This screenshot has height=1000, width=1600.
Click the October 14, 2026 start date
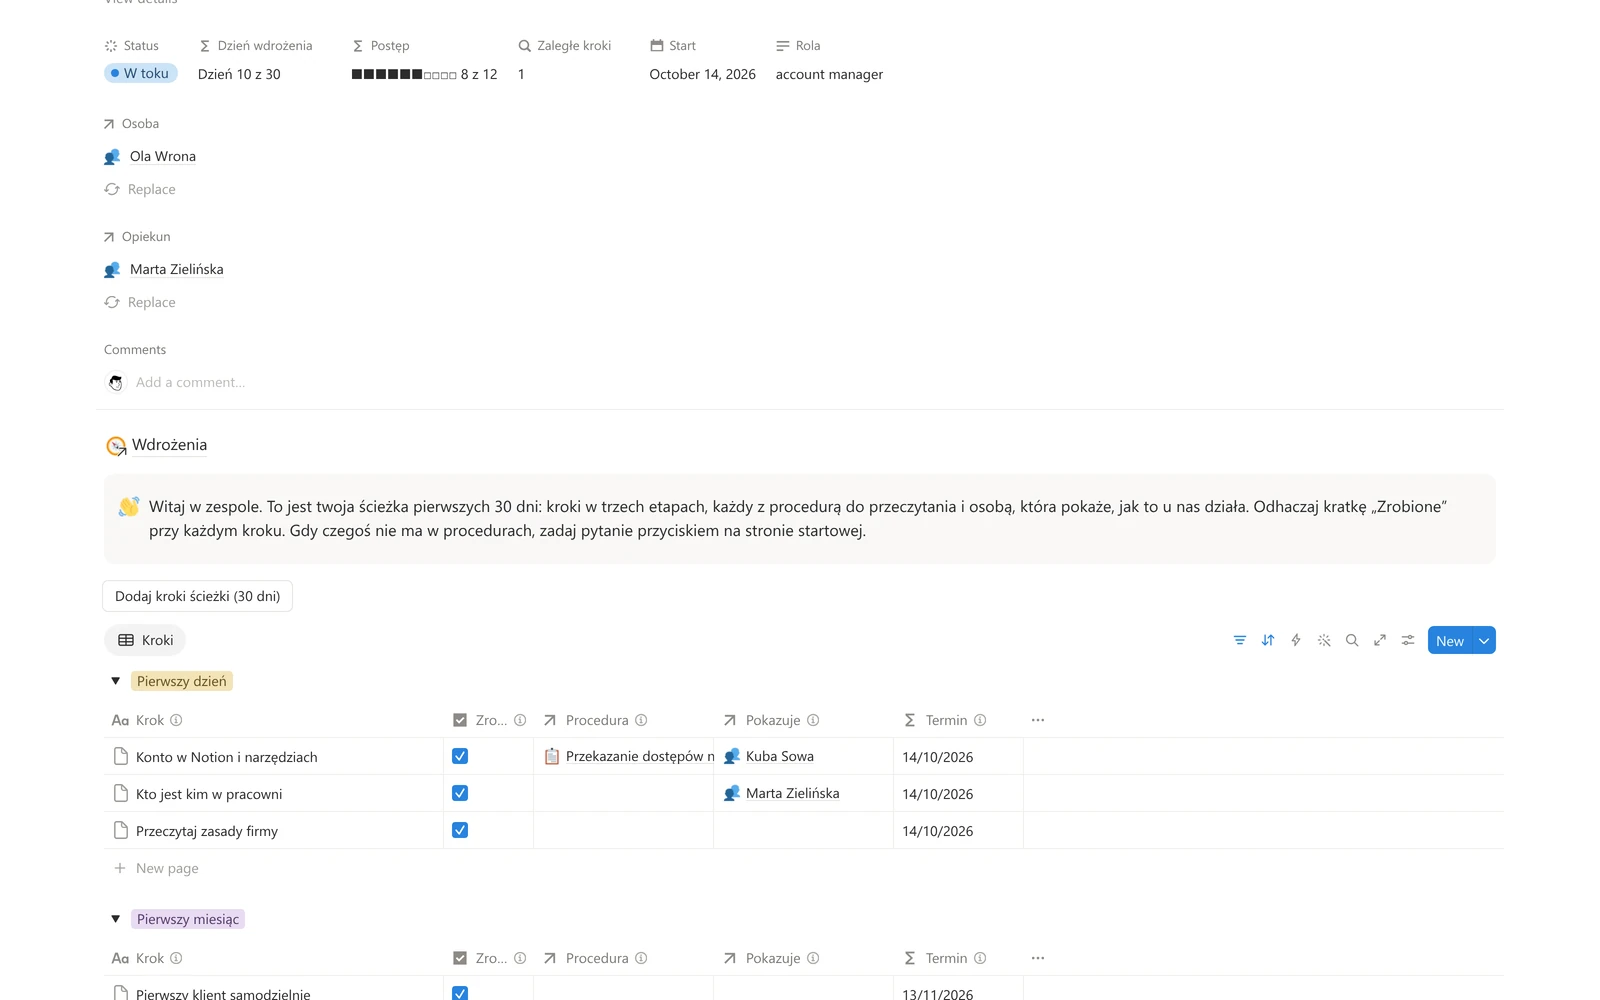(x=702, y=74)
